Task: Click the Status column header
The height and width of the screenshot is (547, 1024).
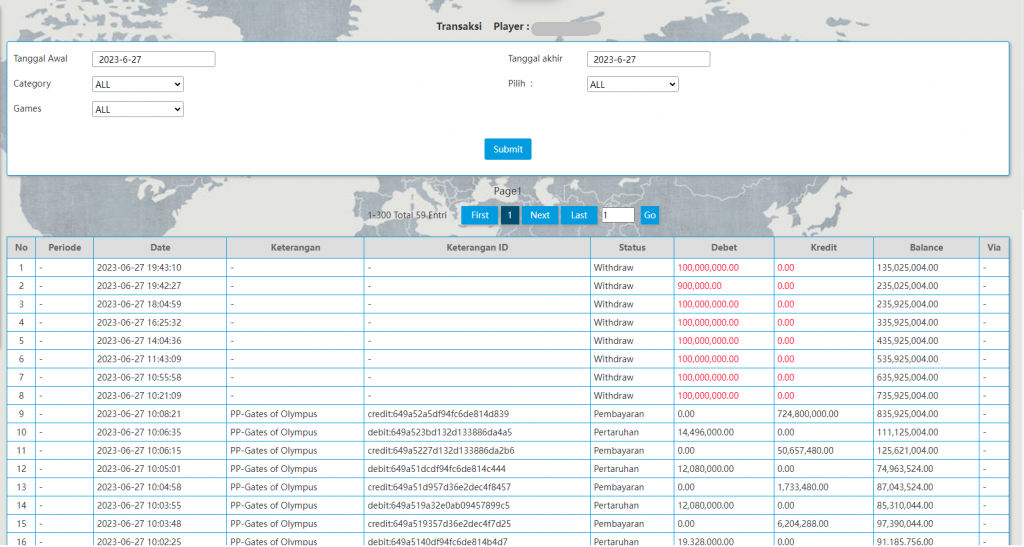Action: (x=631, y=248)
